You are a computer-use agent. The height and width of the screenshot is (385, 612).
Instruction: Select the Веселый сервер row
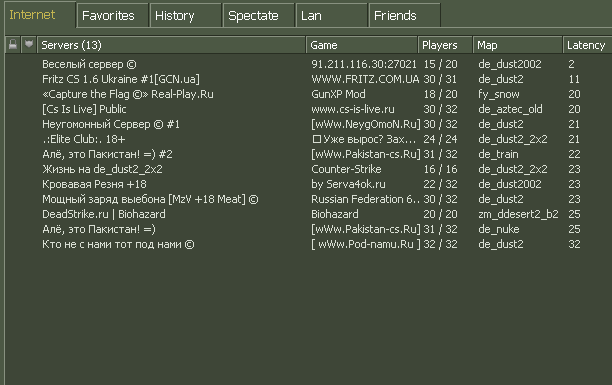(308, 64)
